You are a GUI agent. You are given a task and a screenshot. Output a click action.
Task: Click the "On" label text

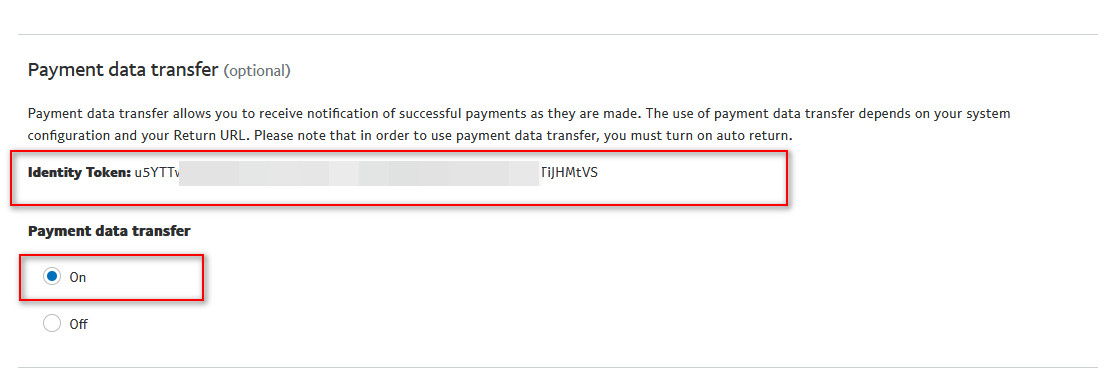click(77, 278)
